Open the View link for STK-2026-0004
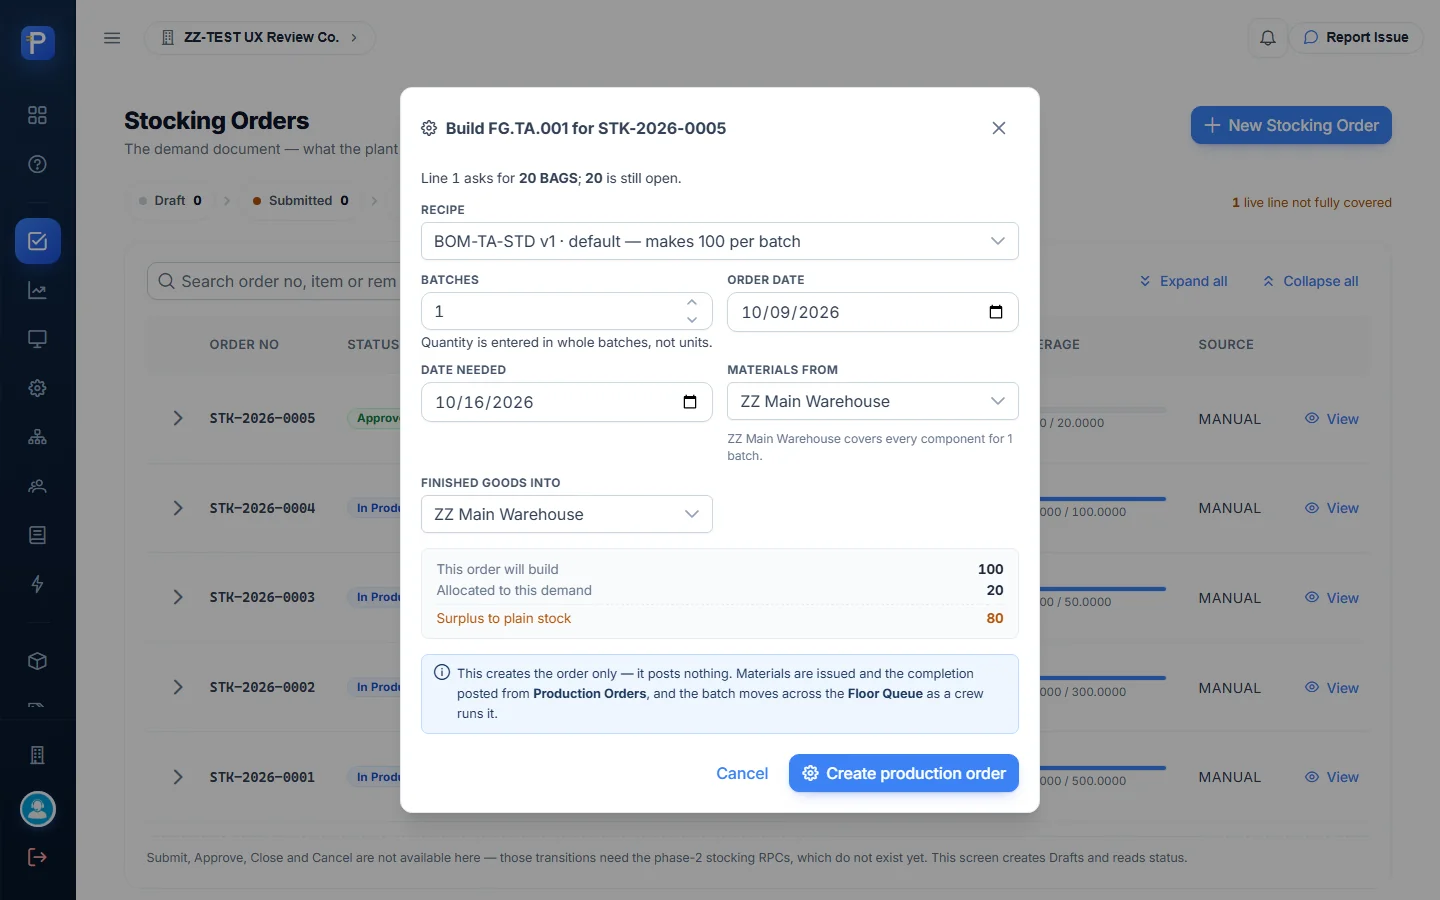This screenshot has height=900, width=1440. pyautogui.click(x=1332, y=508)
